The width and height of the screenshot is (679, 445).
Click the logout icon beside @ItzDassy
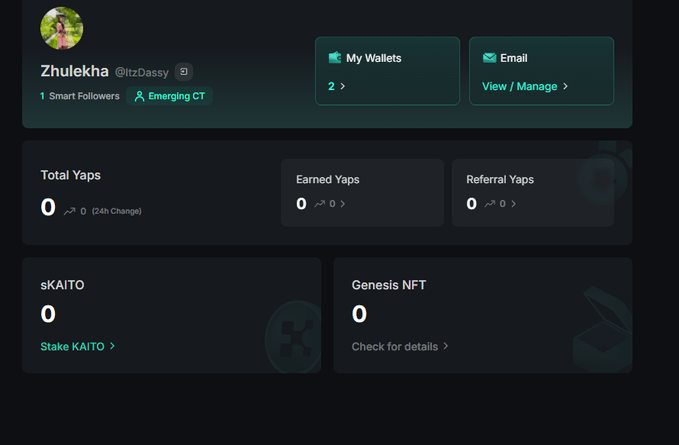point(184,72)
